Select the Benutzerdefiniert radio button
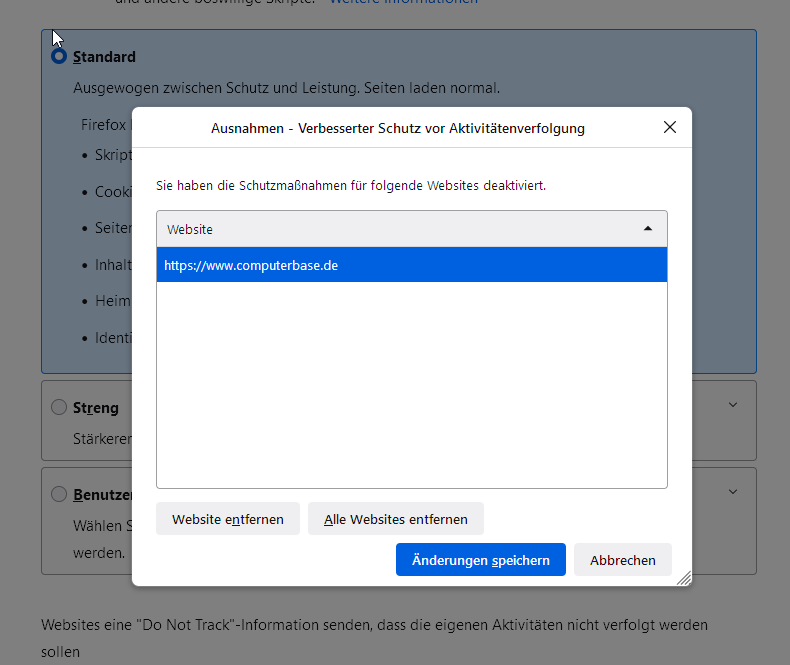790x665 pixels. point(59,494)
